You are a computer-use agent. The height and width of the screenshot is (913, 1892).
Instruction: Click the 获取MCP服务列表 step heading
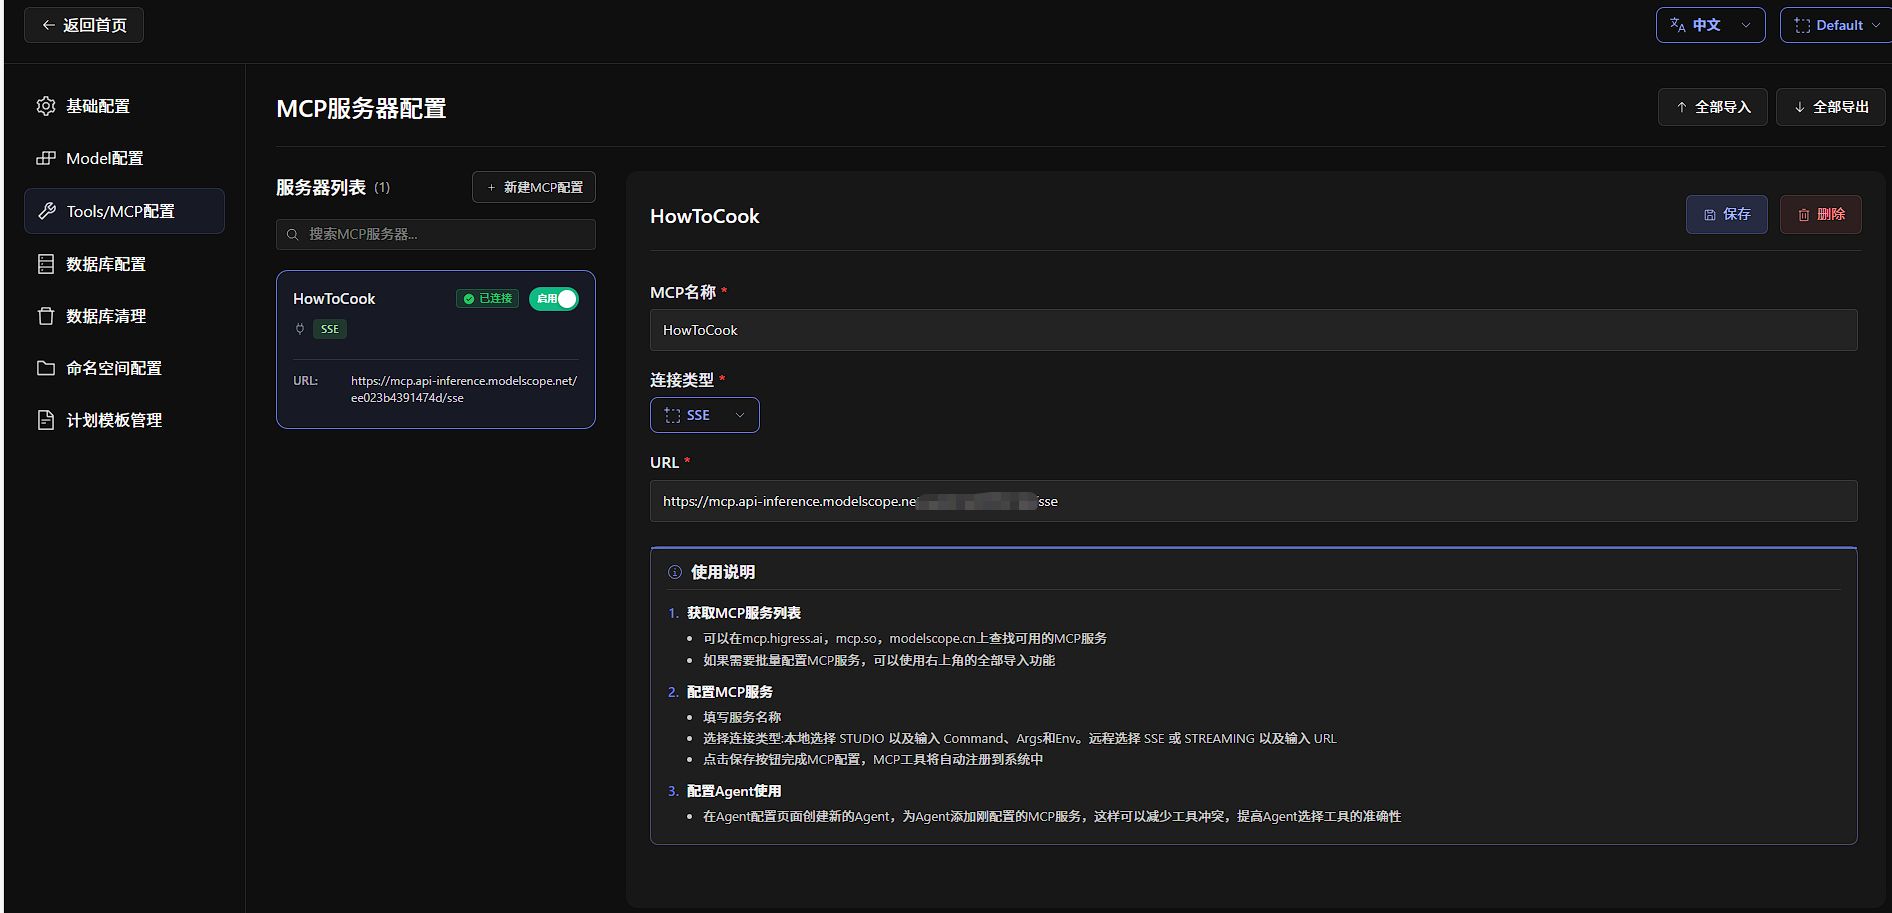point(744,613)
